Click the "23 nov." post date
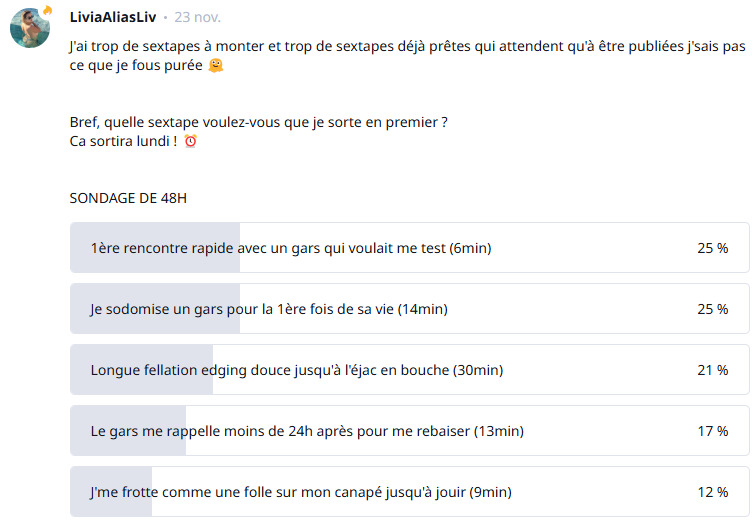Image resolution: width=756 pixels, height=526 pixels. click(x=198, y=17)
